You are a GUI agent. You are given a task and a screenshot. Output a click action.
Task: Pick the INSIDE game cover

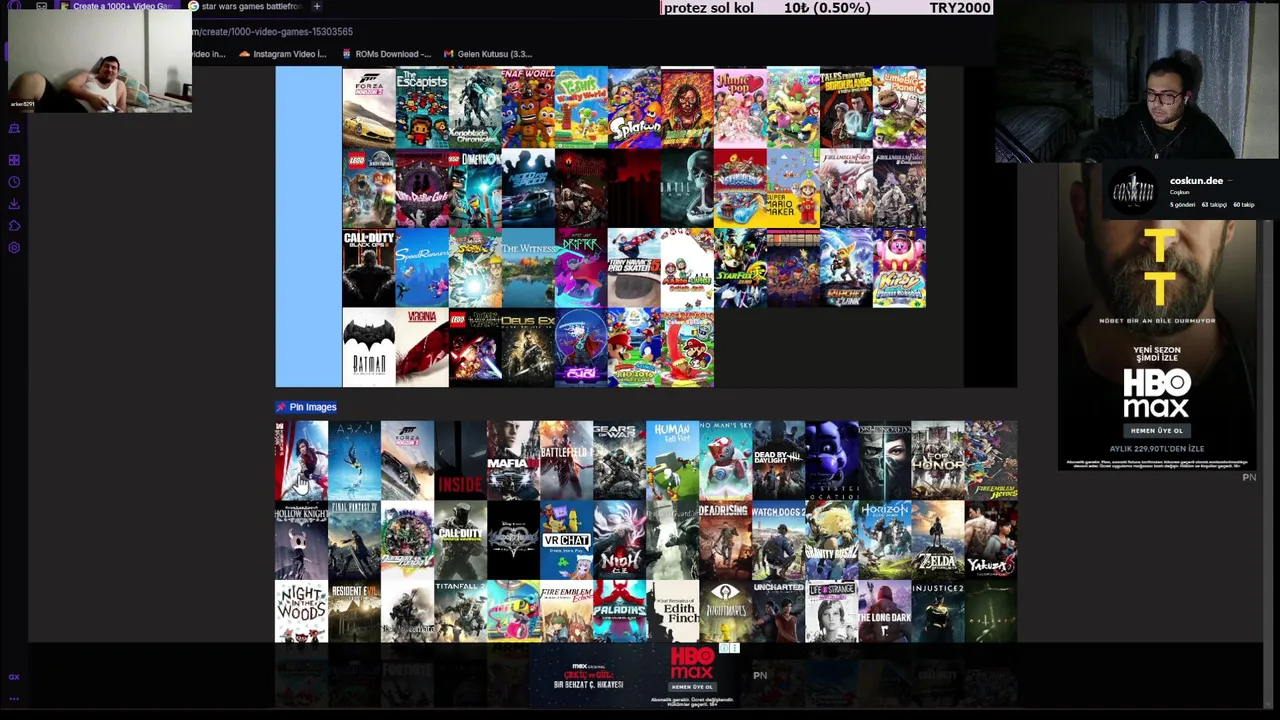point(460,460)
